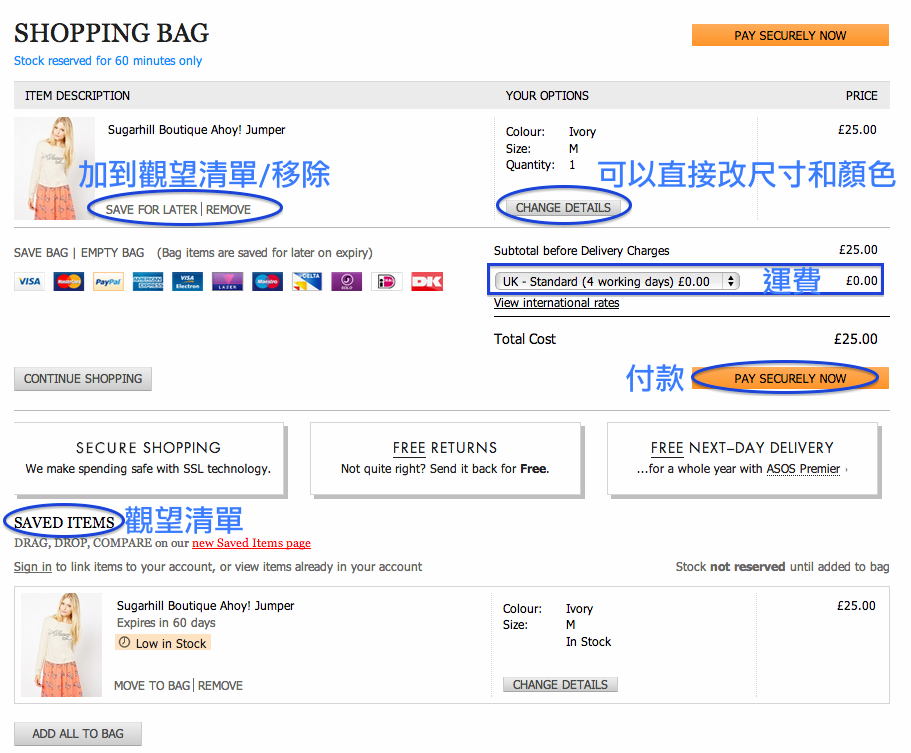The image size is (911, 753).
Task: Click Change Details for the bag item
Action: tap(563, 207)
